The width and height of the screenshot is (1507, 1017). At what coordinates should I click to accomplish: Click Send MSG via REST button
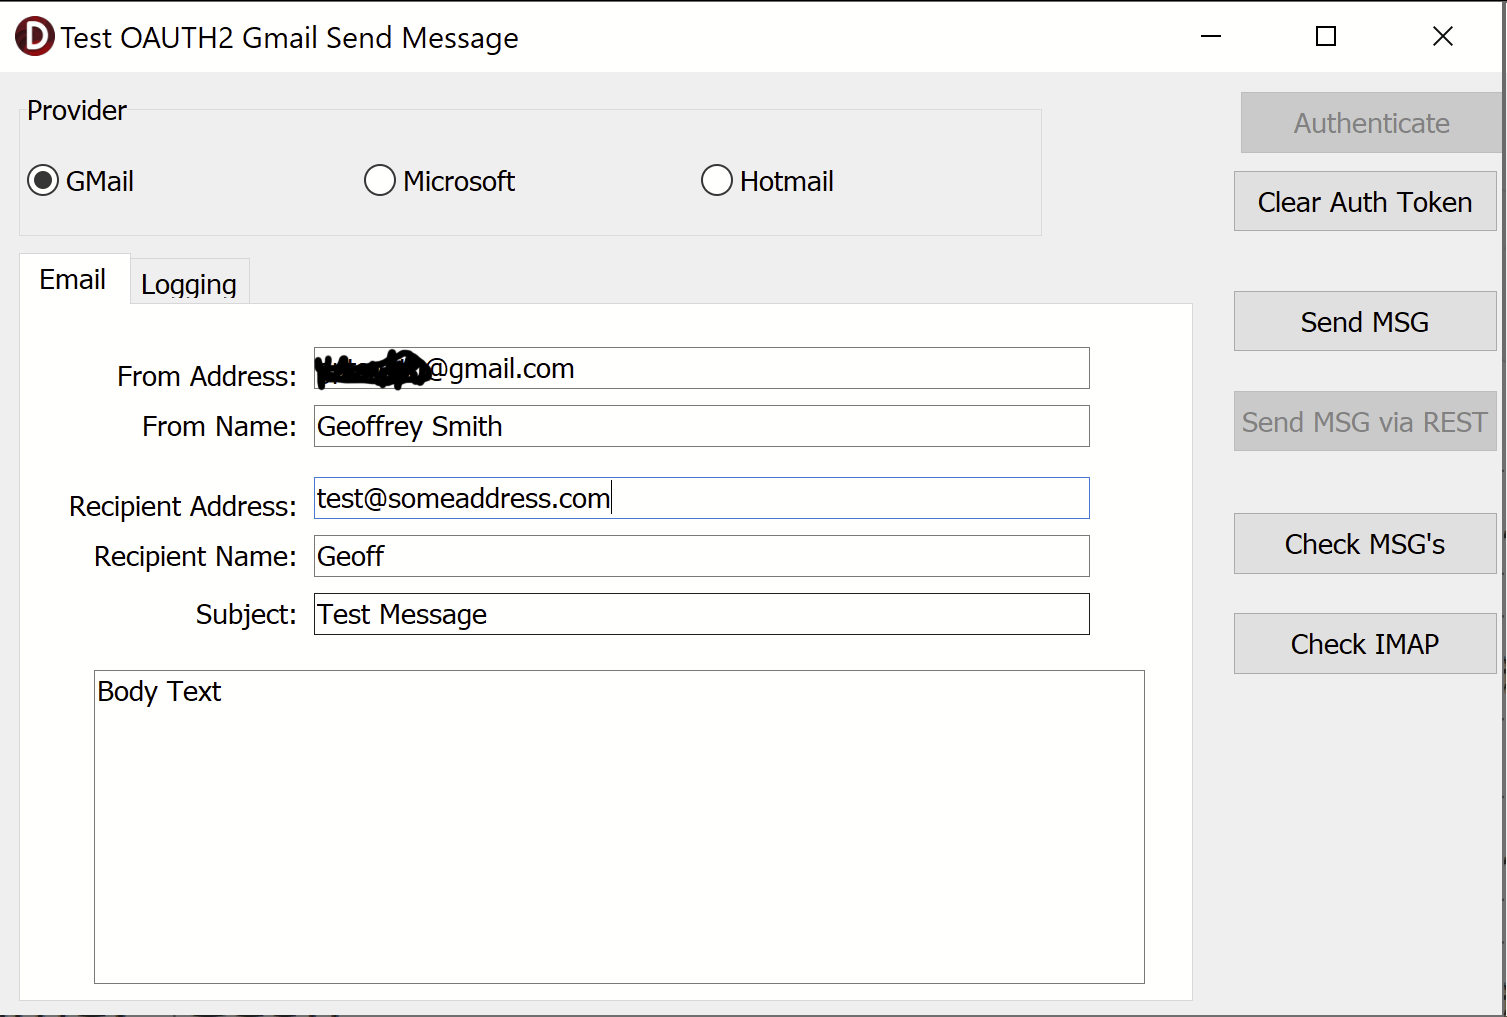click(1365, 422)
